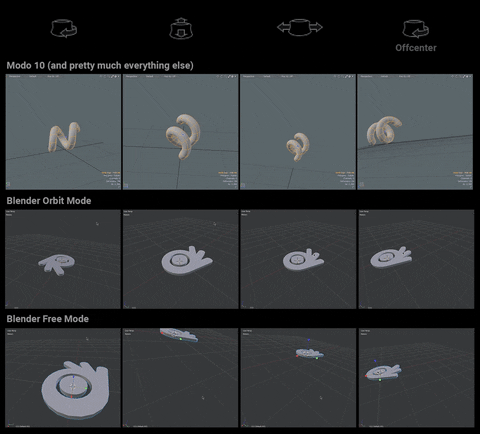Viewport: 480px width, 434px height.
Task: Click axis gizmo in first Modo viewport corner
Action: 8,184
